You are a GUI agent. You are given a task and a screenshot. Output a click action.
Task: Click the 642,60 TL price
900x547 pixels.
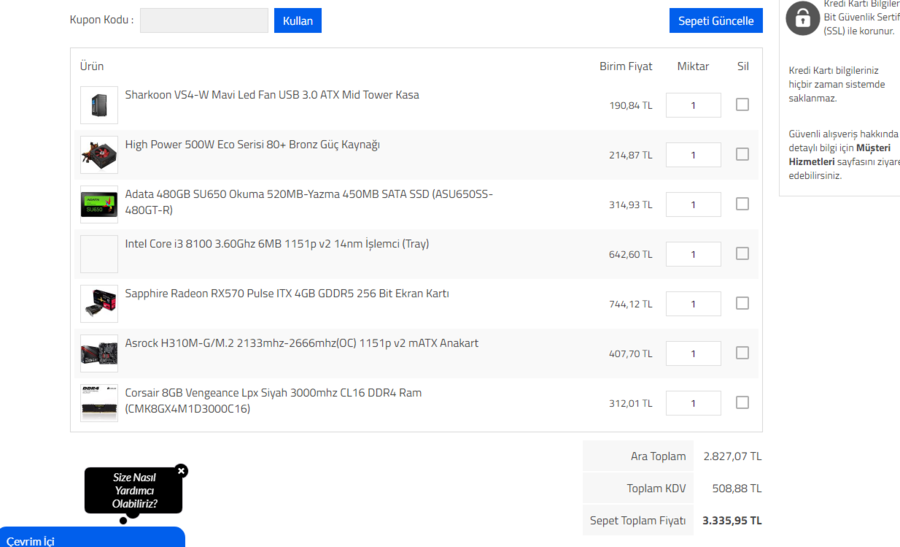click(x=630, y=254)
